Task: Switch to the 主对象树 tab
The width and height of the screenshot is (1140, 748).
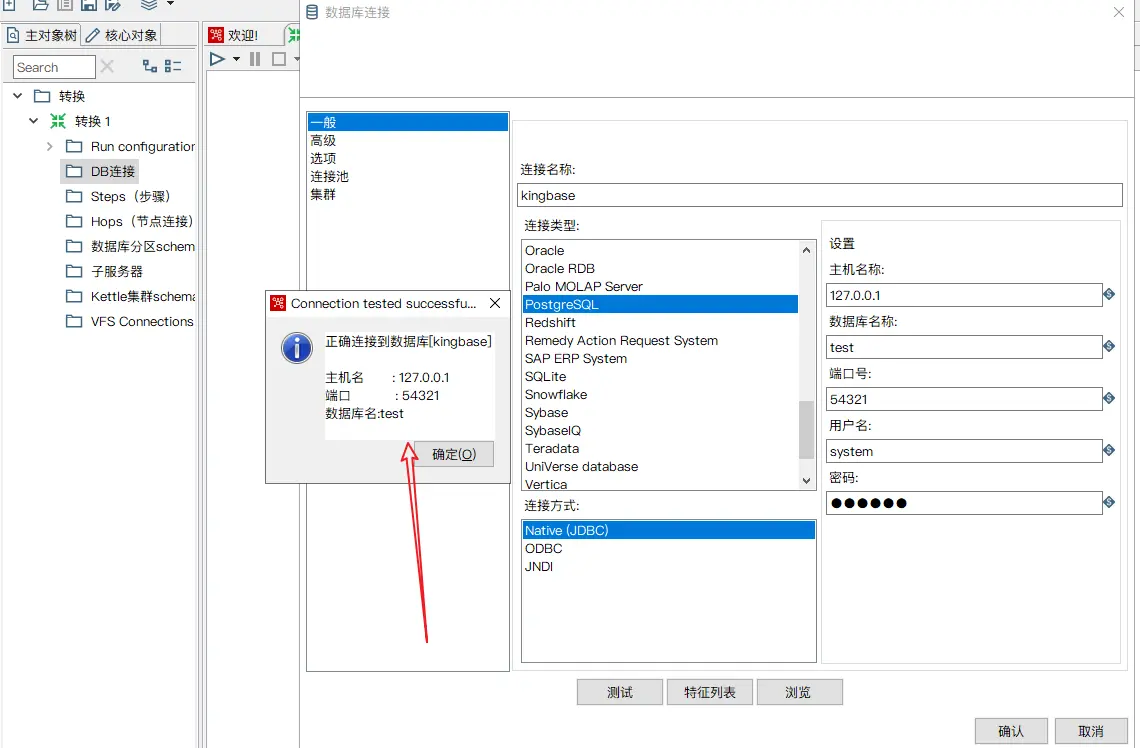Action: (x=41, y=35)
